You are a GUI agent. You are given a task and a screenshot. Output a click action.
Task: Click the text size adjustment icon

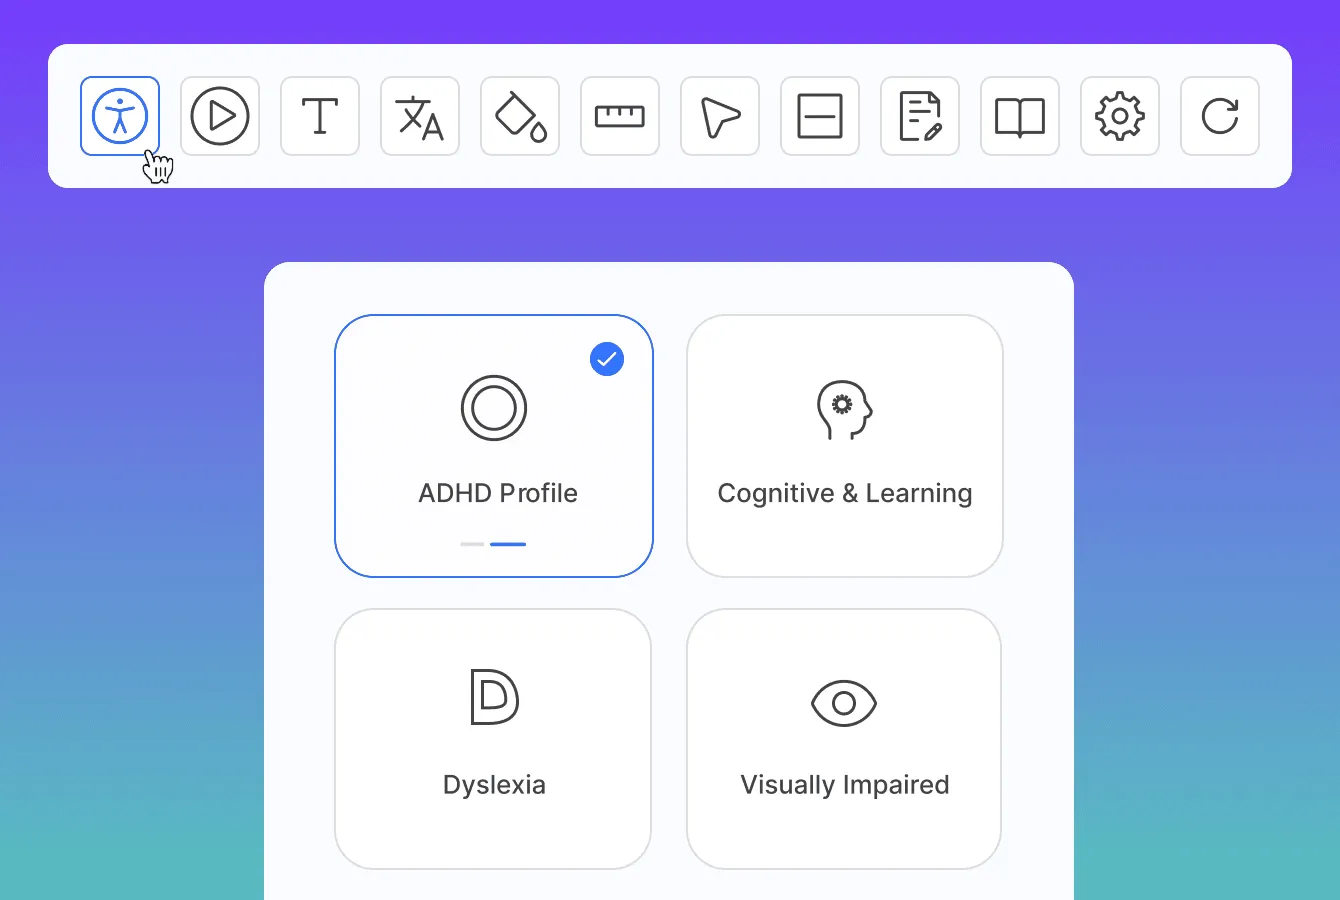(320, 116)
